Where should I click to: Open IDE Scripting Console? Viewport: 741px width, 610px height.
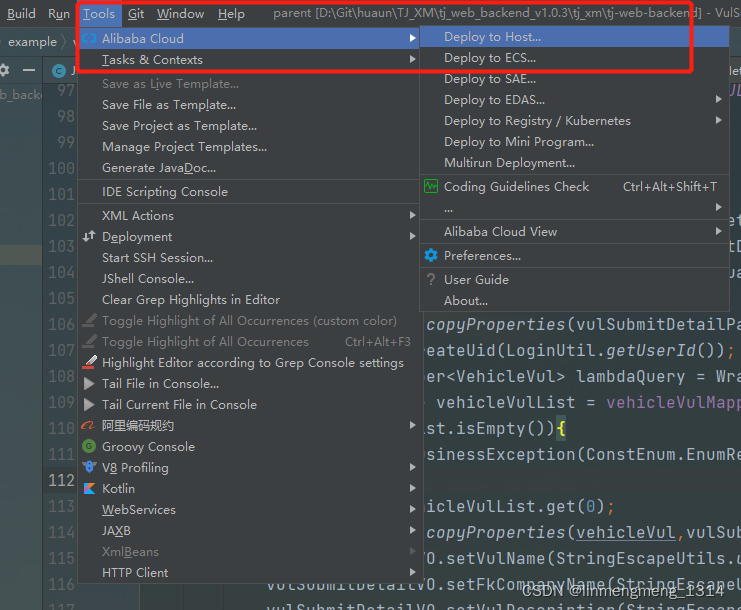tap(249, 192)
